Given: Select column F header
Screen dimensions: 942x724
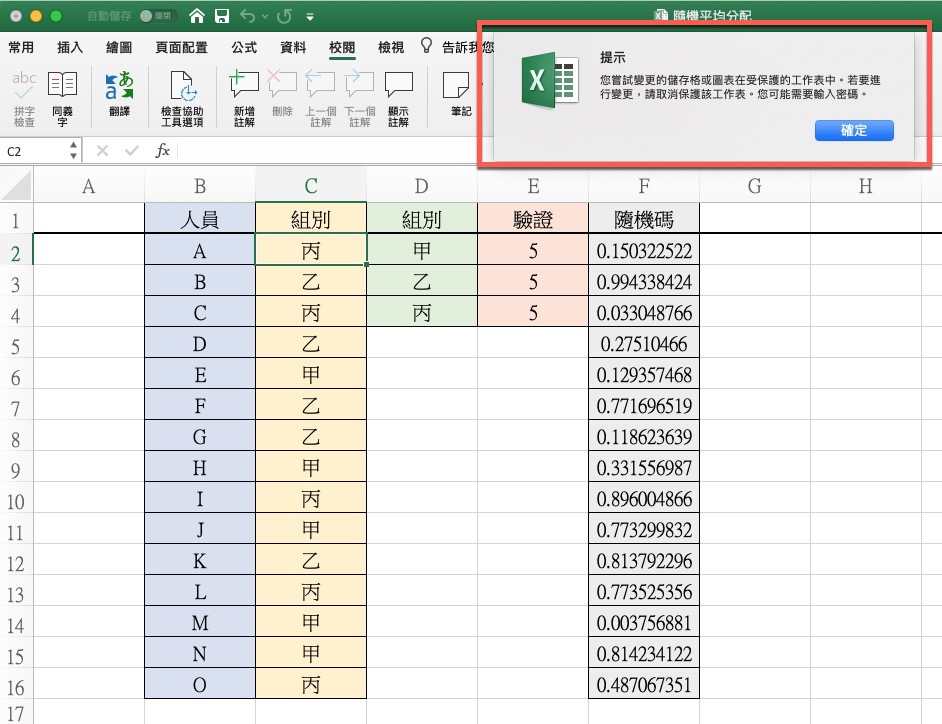Looking at the screenshot, I should (x=644, y=186).
